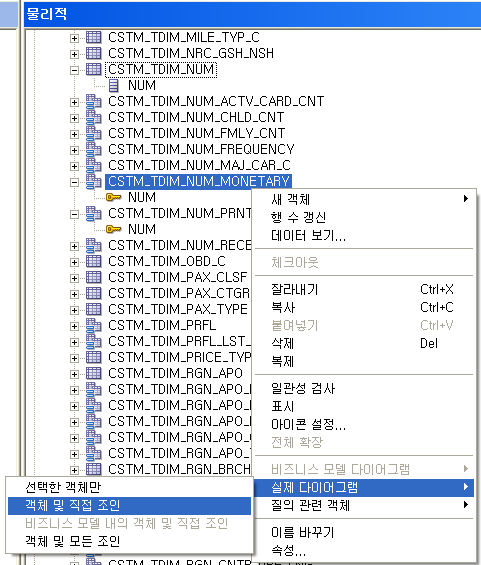Expand the CSTM_TDIM_PAX_TYPE node

click(x=74, y=310)
